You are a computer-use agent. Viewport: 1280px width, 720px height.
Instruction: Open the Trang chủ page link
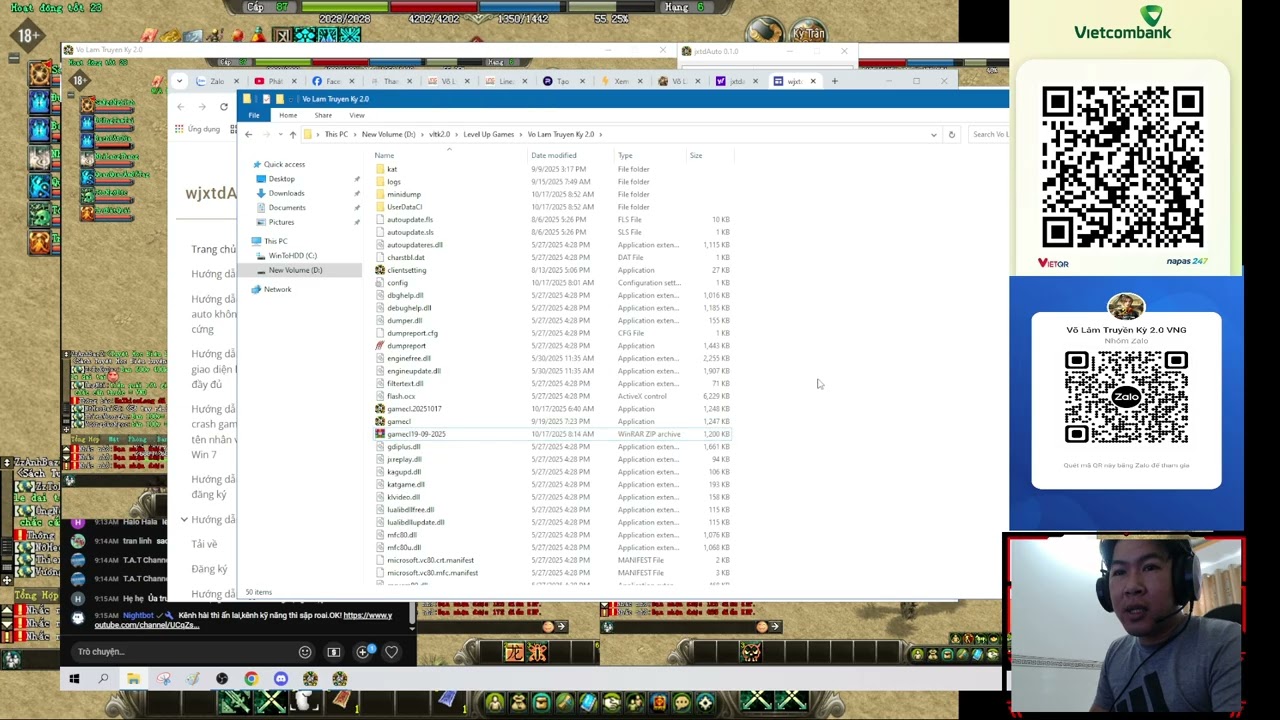click(214, 249)
